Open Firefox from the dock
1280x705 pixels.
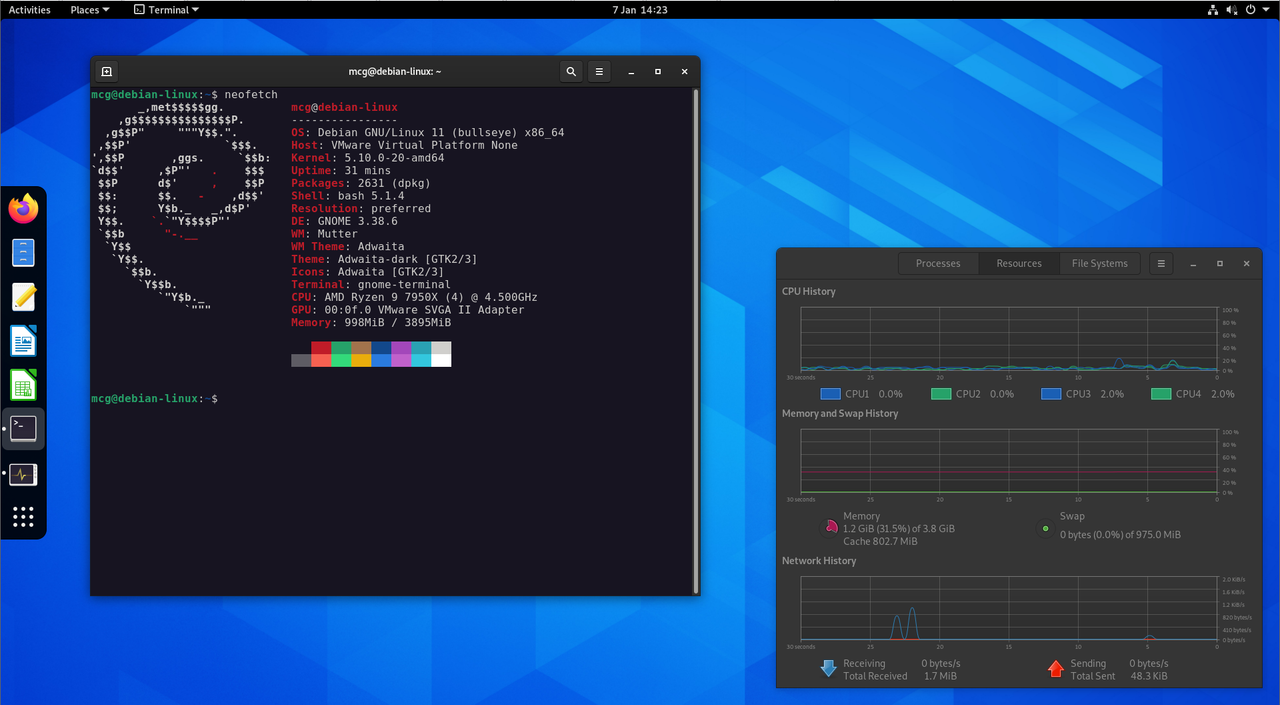coord(23,209)
